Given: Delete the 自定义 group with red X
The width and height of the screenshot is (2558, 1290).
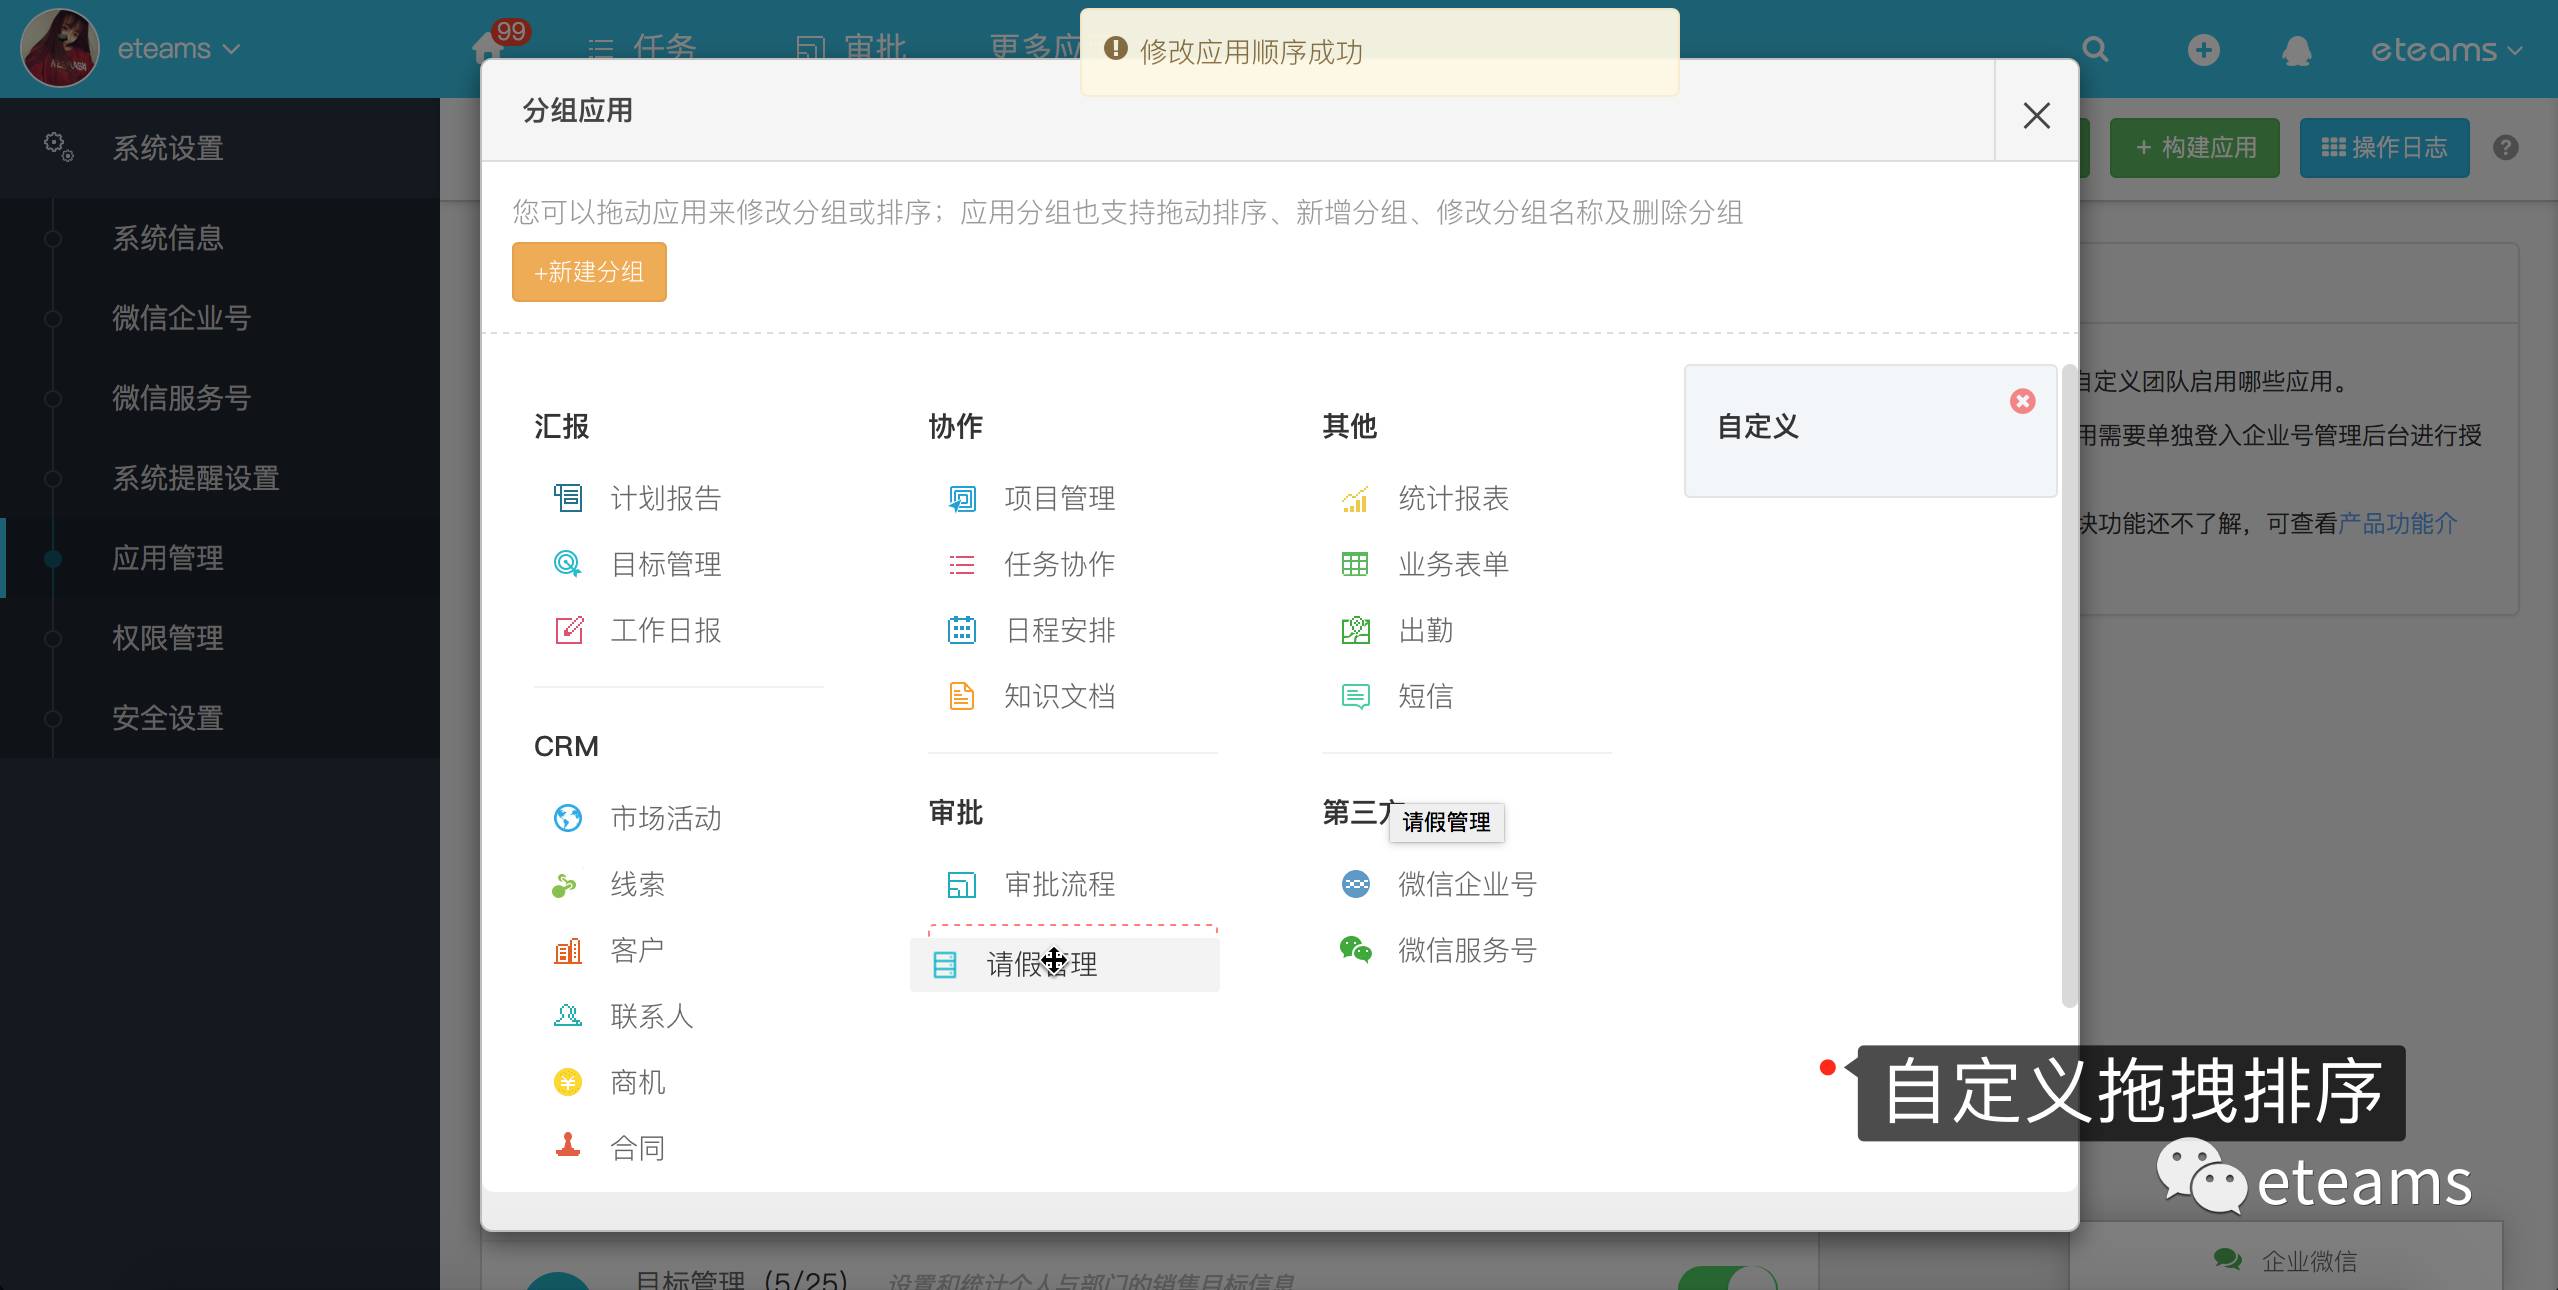Looking at the screenshot, I should 2022,401.
